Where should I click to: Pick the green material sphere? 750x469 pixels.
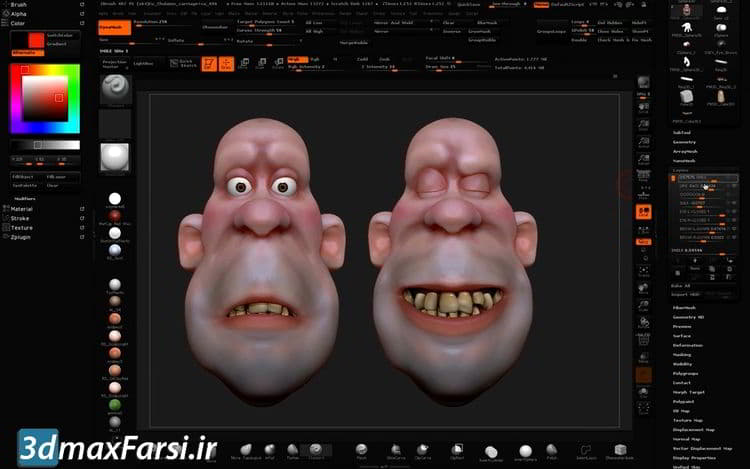[x=115, y=405]
